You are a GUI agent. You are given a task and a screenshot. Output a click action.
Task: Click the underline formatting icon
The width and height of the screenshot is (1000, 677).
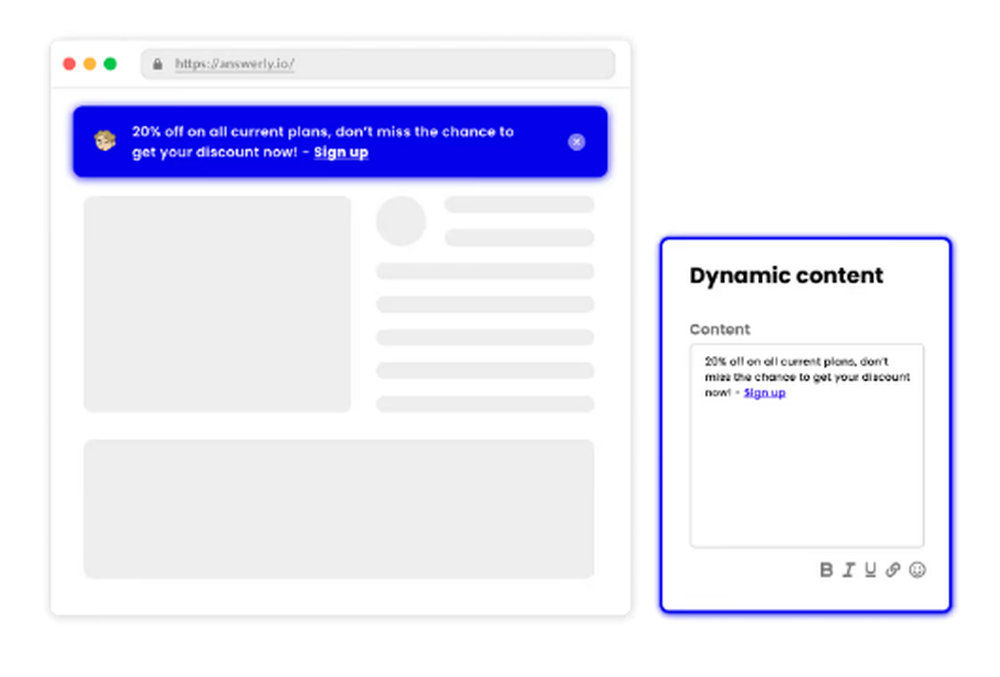(x=870, y=570)
